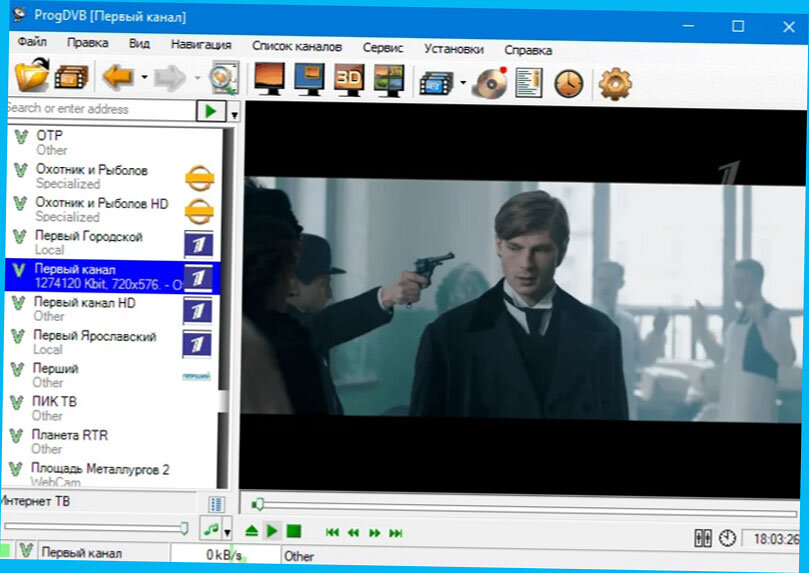Click the Охотник и Рыболов channel logo
Image resolution: width=809 pixels, height=573 pixels.
200,178
